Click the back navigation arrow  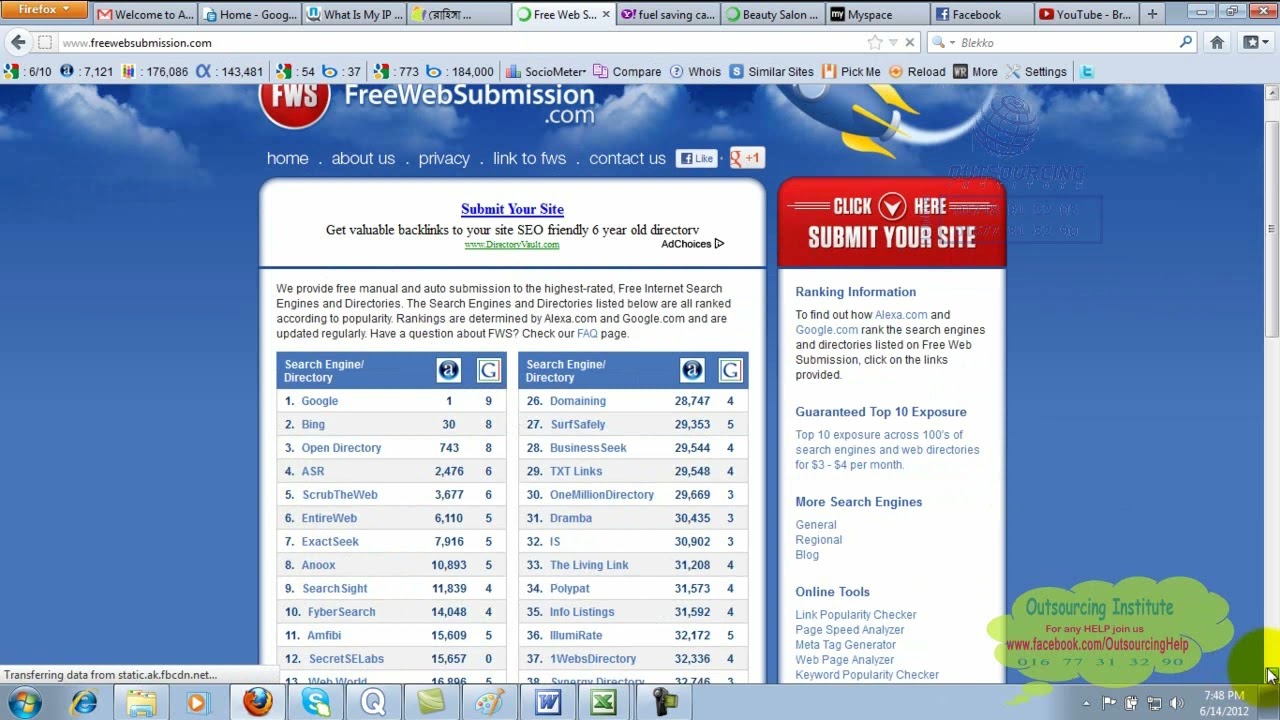18,42
